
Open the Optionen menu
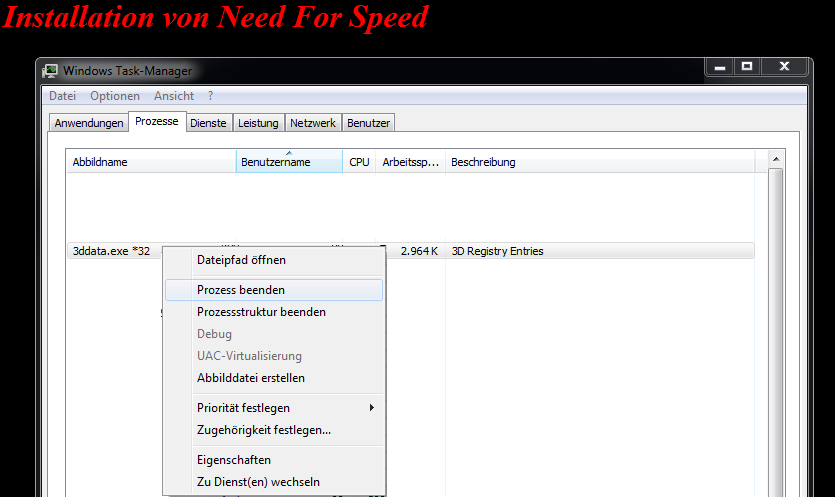(114, 96)
